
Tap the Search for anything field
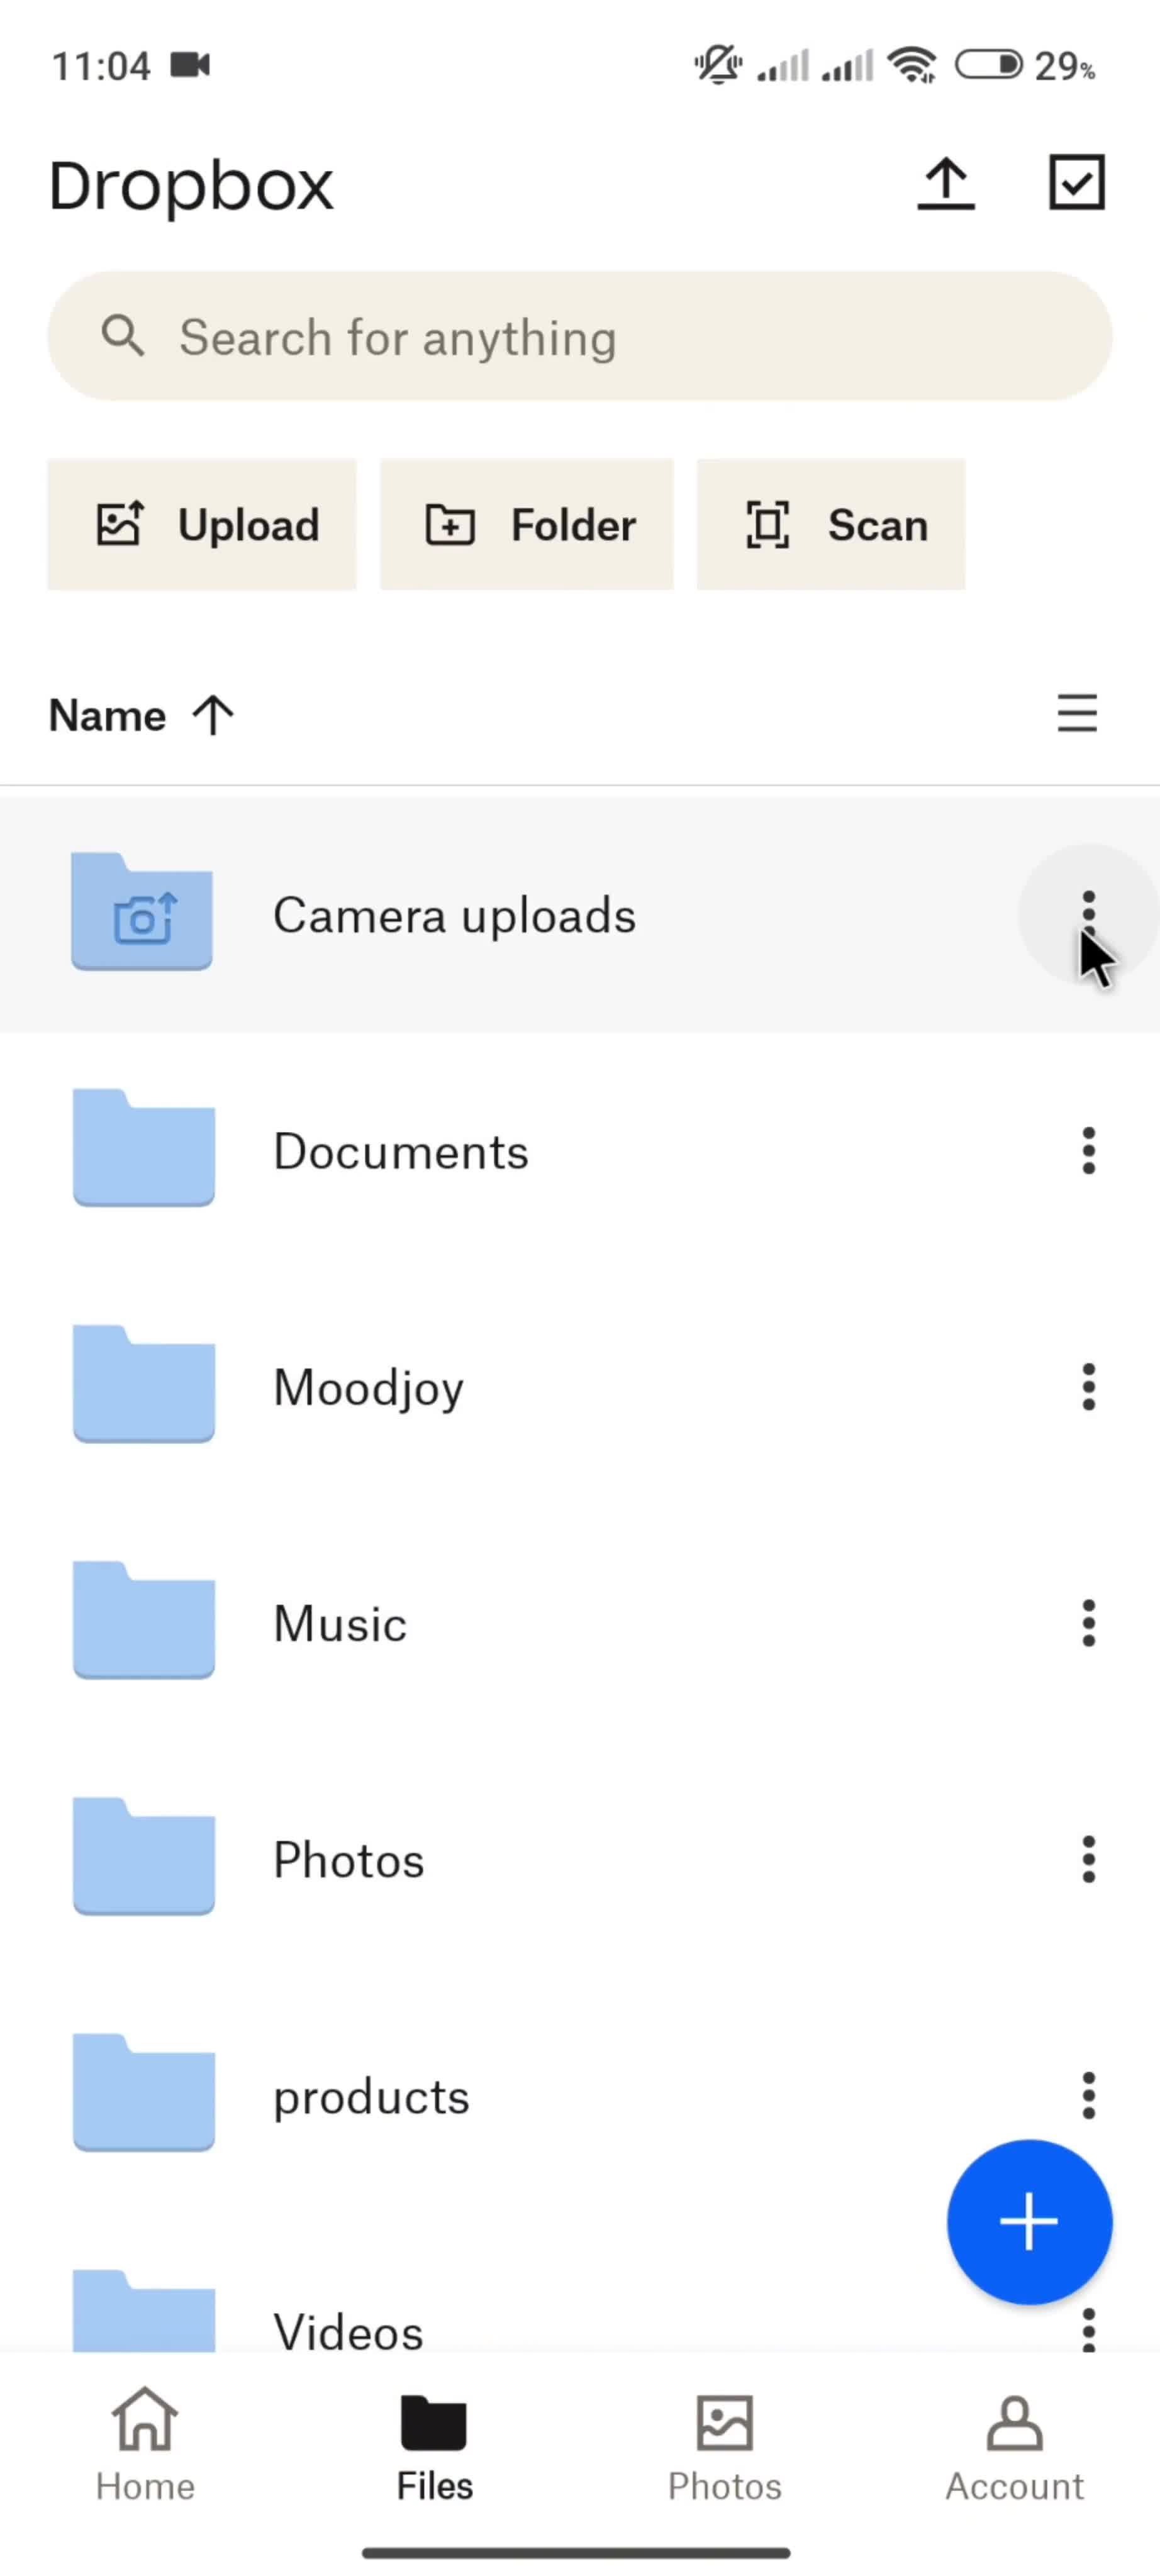(580, 337)
